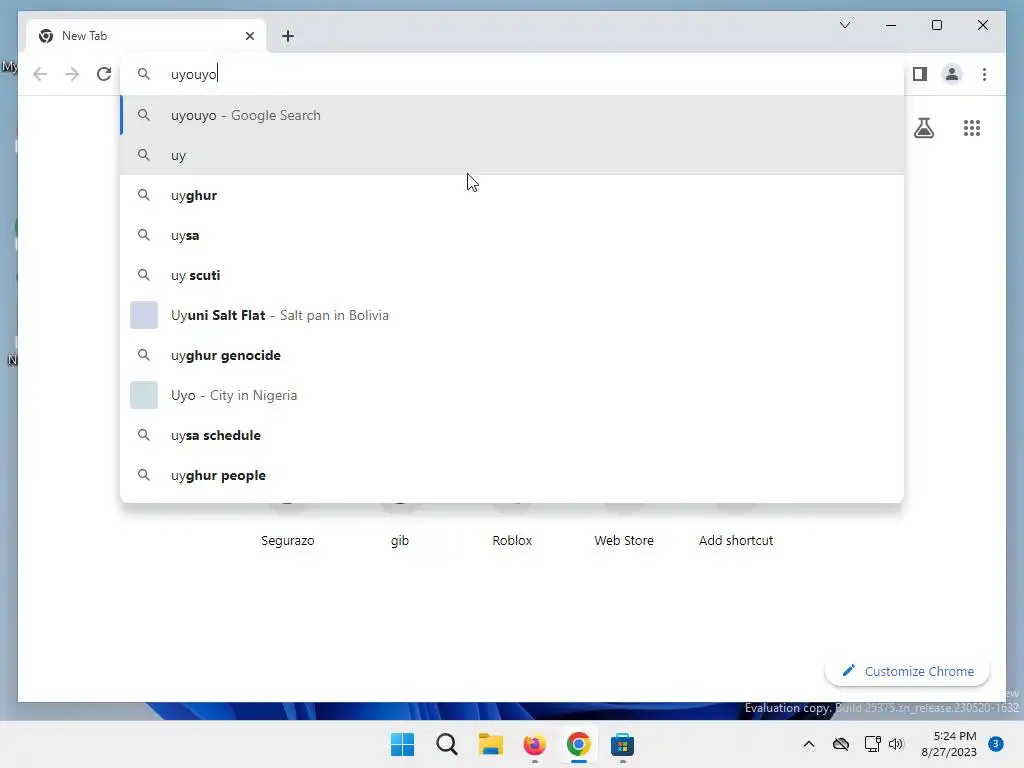The width and height of the screenshot is (1024, 768).
Task: Choose 'Uyo - City in Nigeria' suggestion
Action: coord(512,395)
